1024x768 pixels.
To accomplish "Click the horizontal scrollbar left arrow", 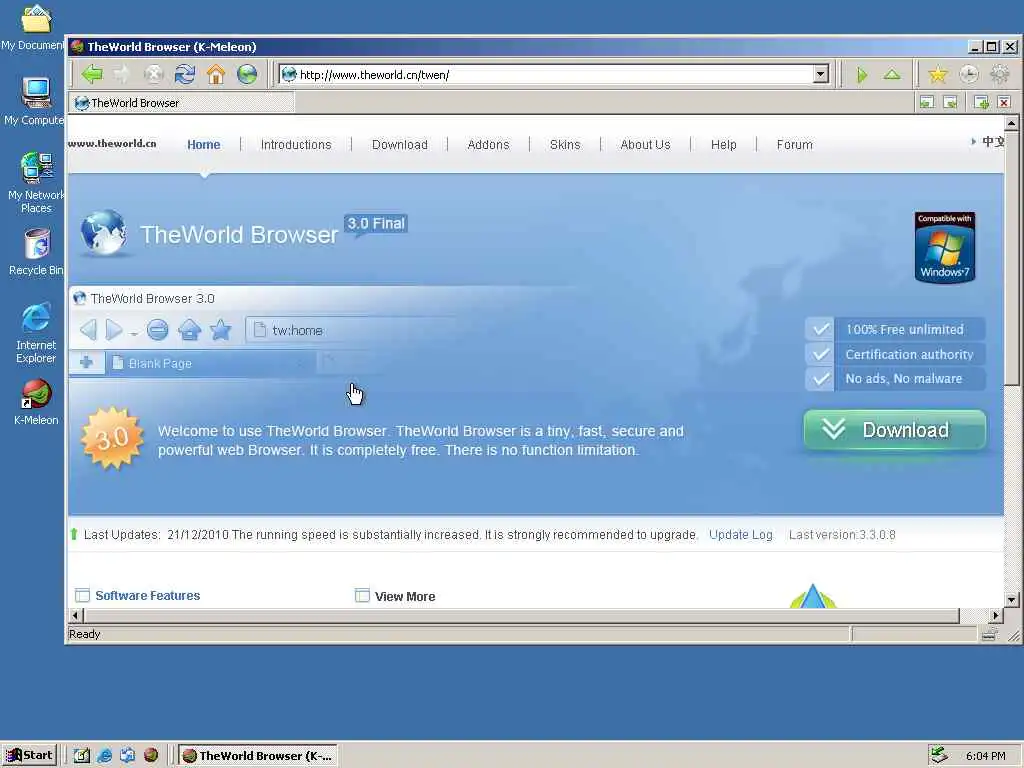I will pos(75,615).
